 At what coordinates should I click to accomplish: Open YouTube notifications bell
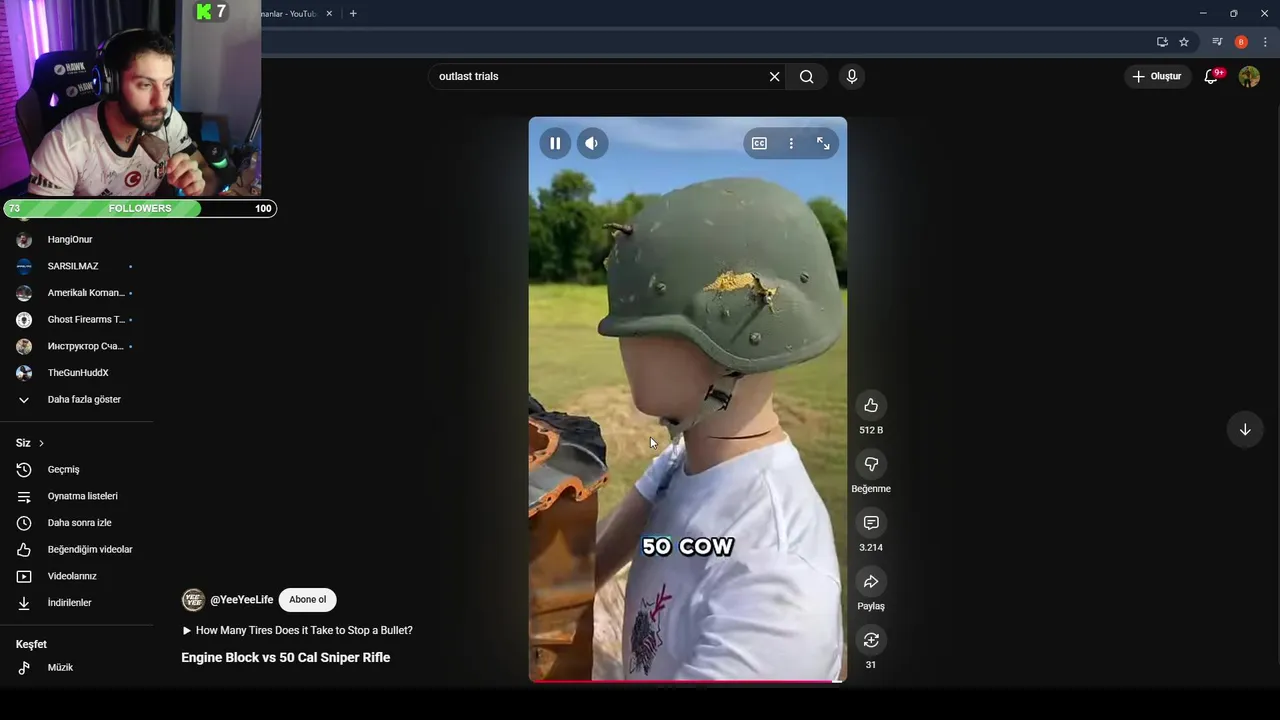(1211, 76)
